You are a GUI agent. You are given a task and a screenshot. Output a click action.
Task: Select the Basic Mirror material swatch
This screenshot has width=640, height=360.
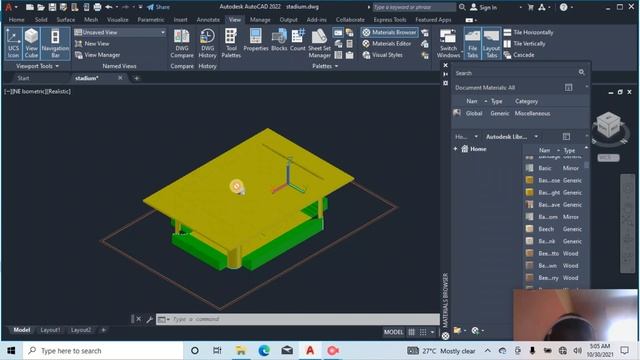coord(529,168)
